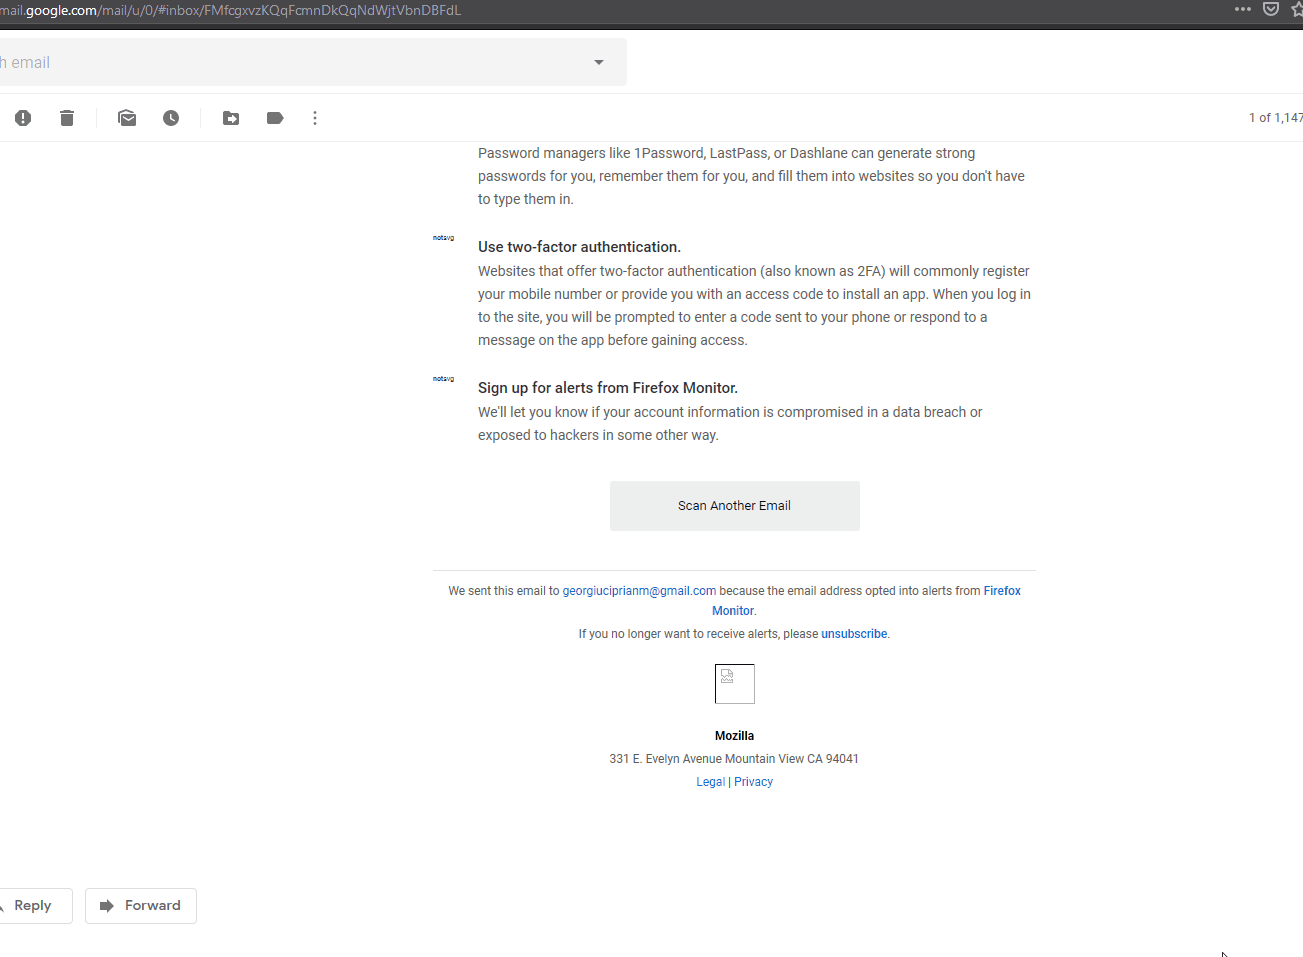Open browser page actions three-dot menu
This screenshot has height=957, width=1303.
1243,9
